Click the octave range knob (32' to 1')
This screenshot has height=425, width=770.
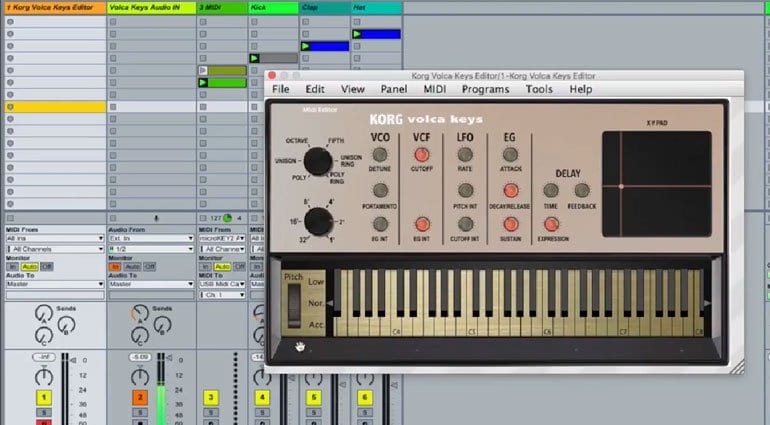318,222
